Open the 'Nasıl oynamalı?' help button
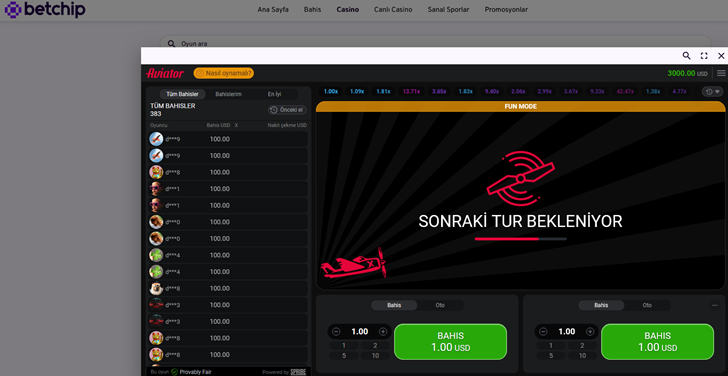The width and height of the screenshot is (728, 376). click(224, 73)
